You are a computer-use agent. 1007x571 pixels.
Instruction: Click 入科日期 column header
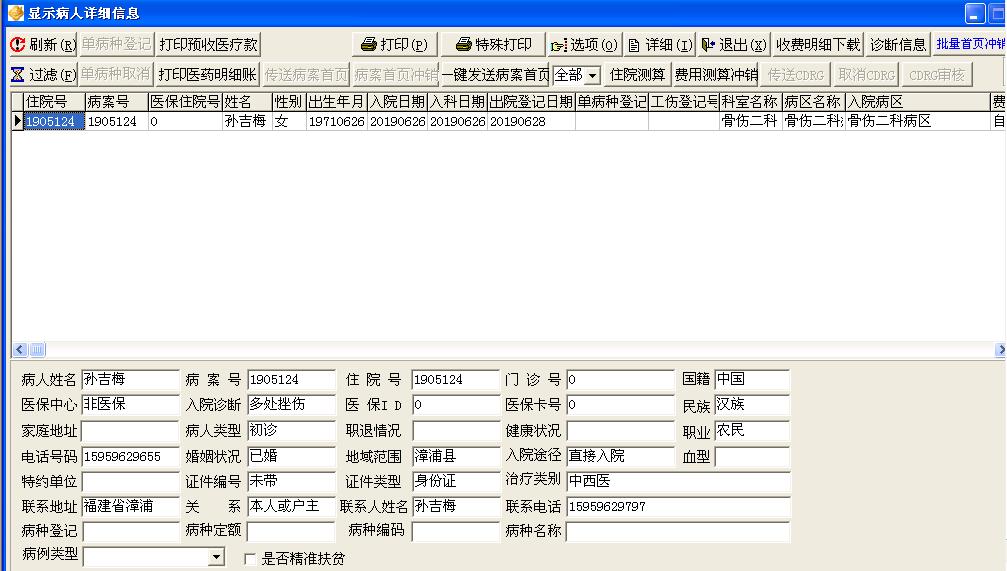pyautogui.click(x=458, y=101)
